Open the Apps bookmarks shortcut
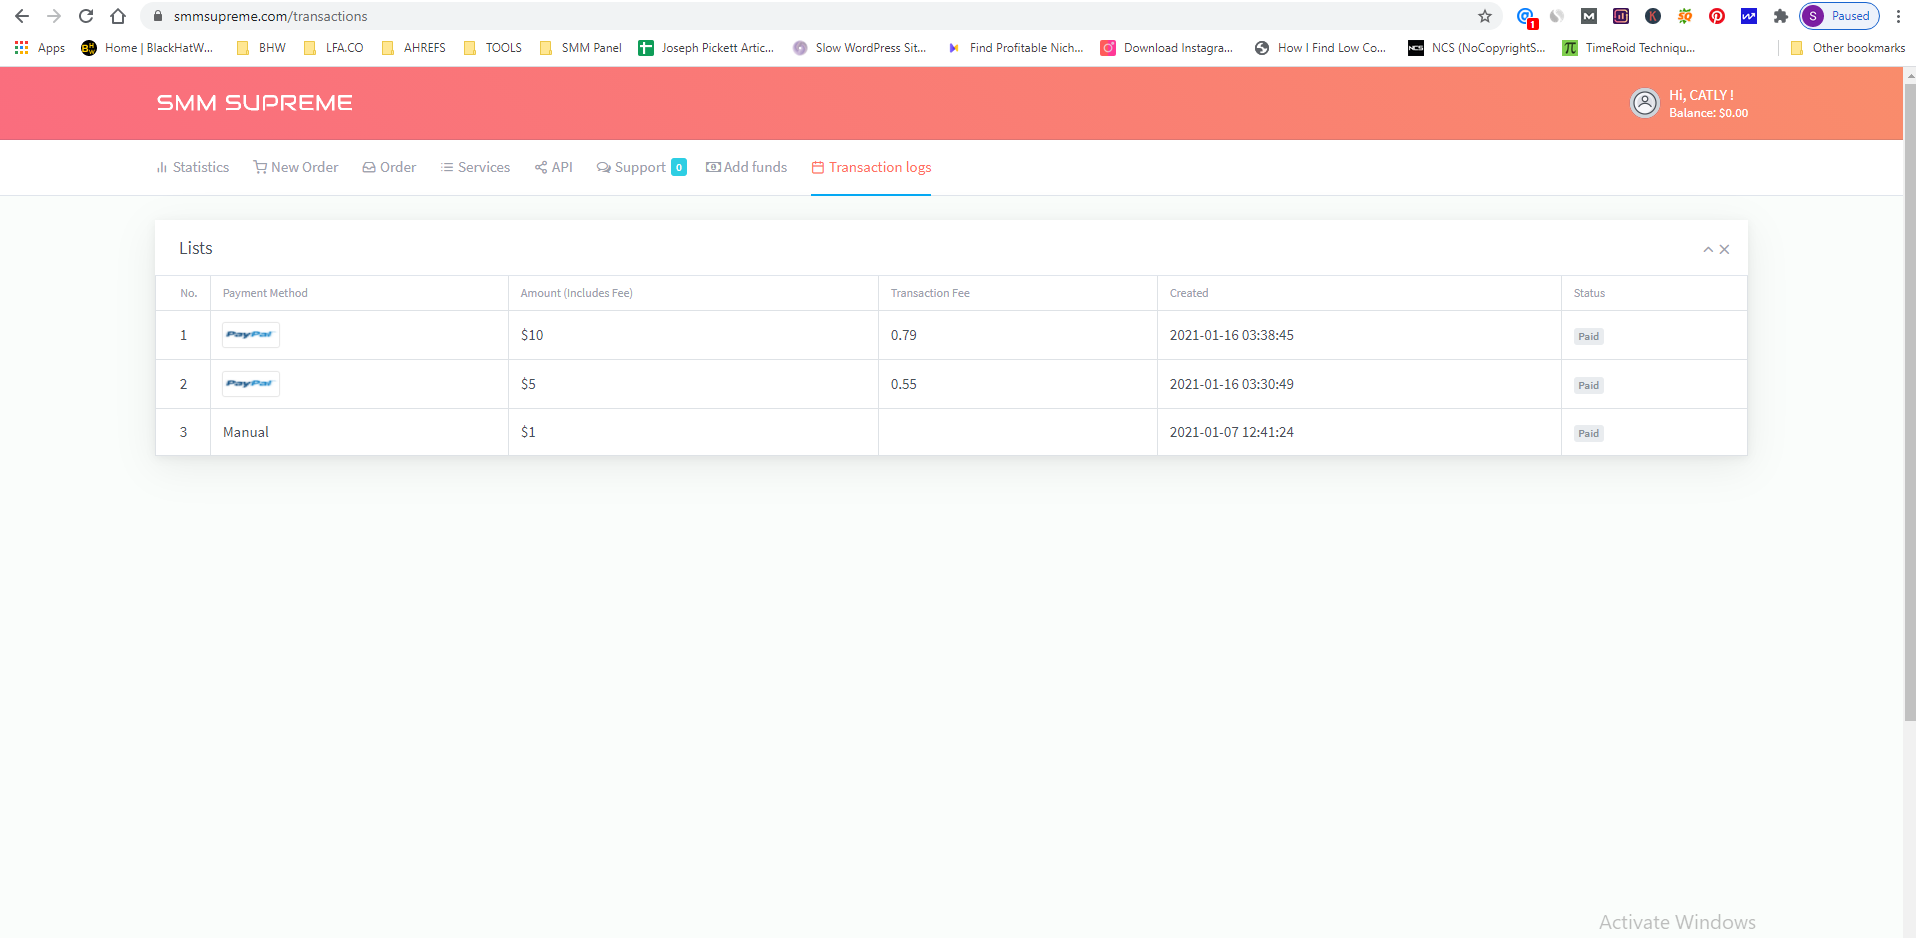This screenshot has height=938, width=1916. pos(40,48)
